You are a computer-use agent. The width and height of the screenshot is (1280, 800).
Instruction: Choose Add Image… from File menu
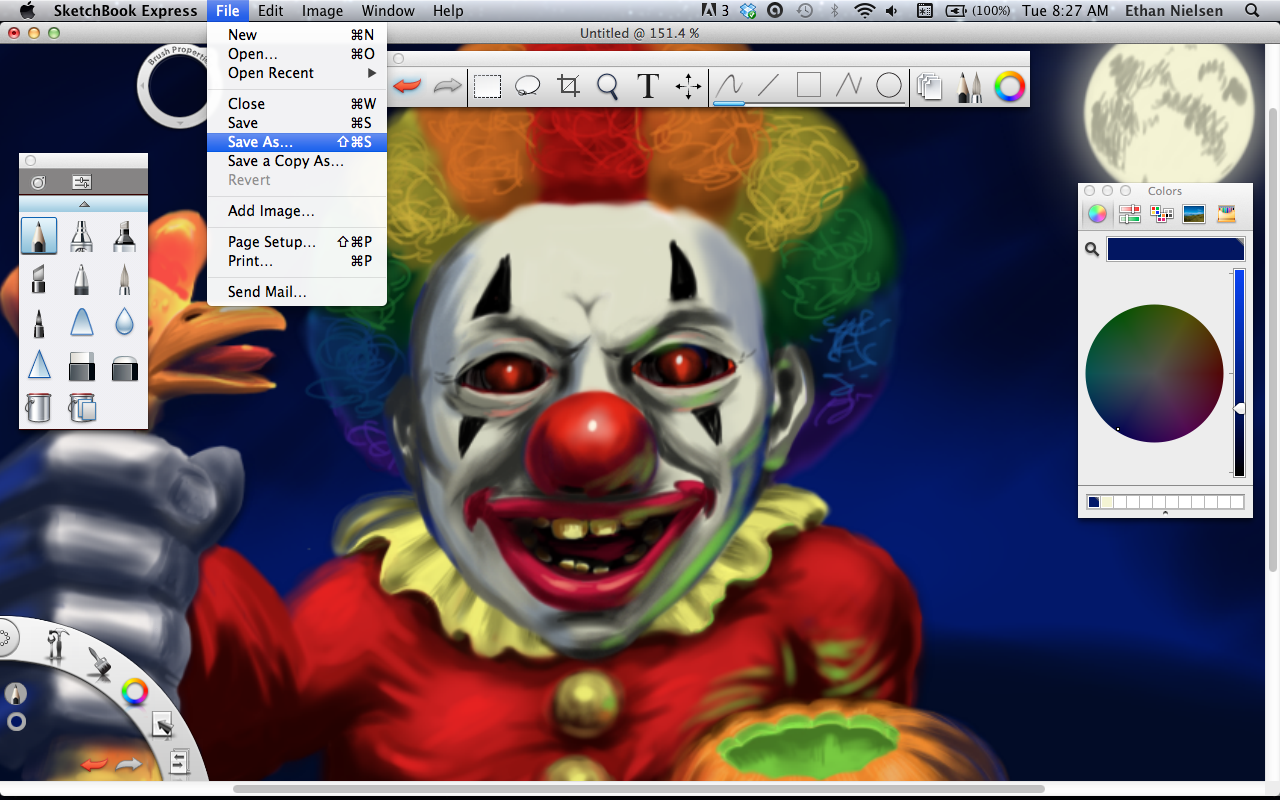tap(297, 211)
